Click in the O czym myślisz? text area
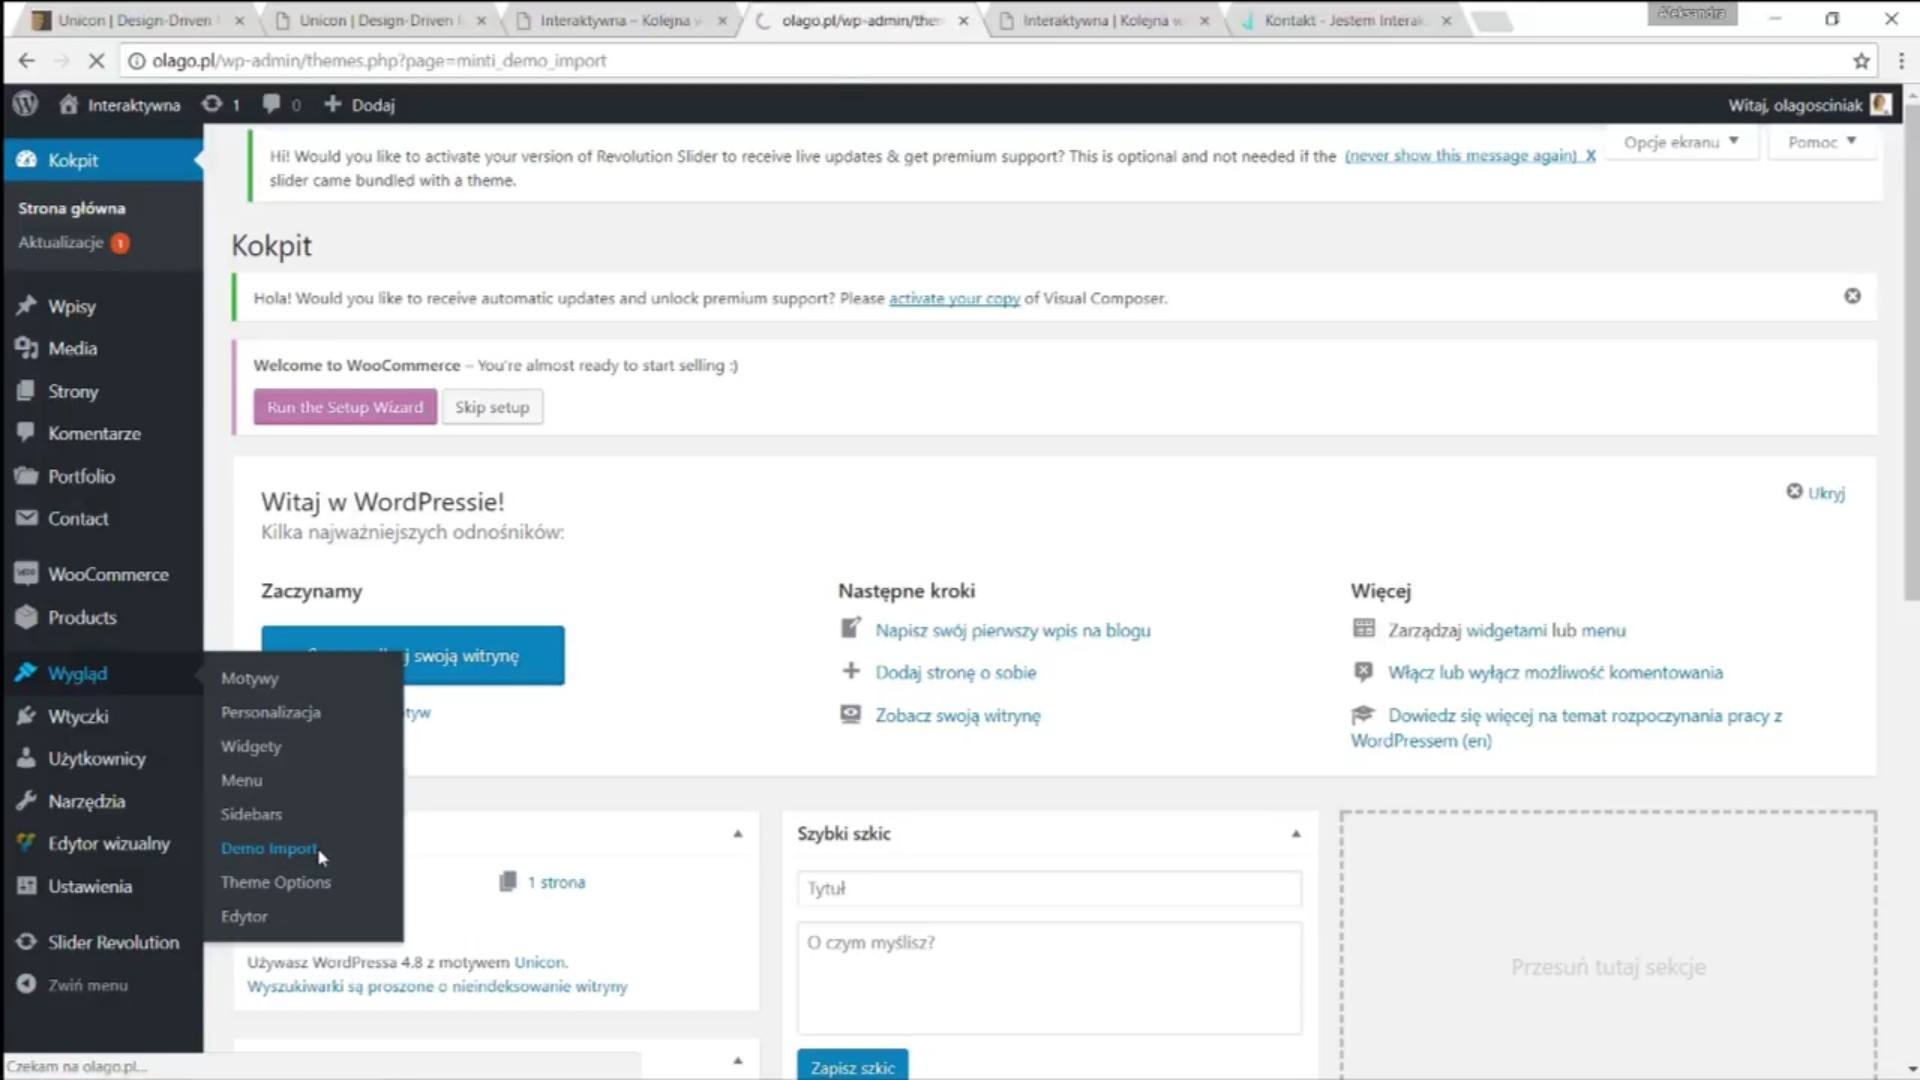Image resolution: width=1920 pixels, height=1080 pixels. (x=1049, y=977)
